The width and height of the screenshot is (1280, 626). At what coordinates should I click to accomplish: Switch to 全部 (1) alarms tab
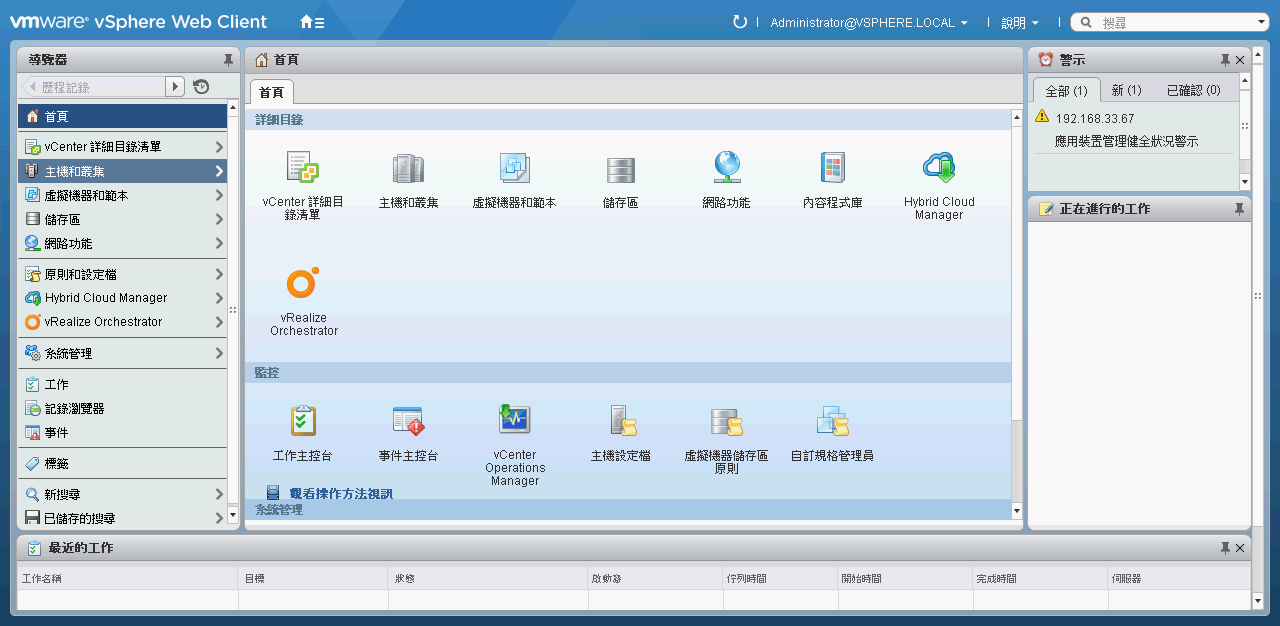(1066, 90)
